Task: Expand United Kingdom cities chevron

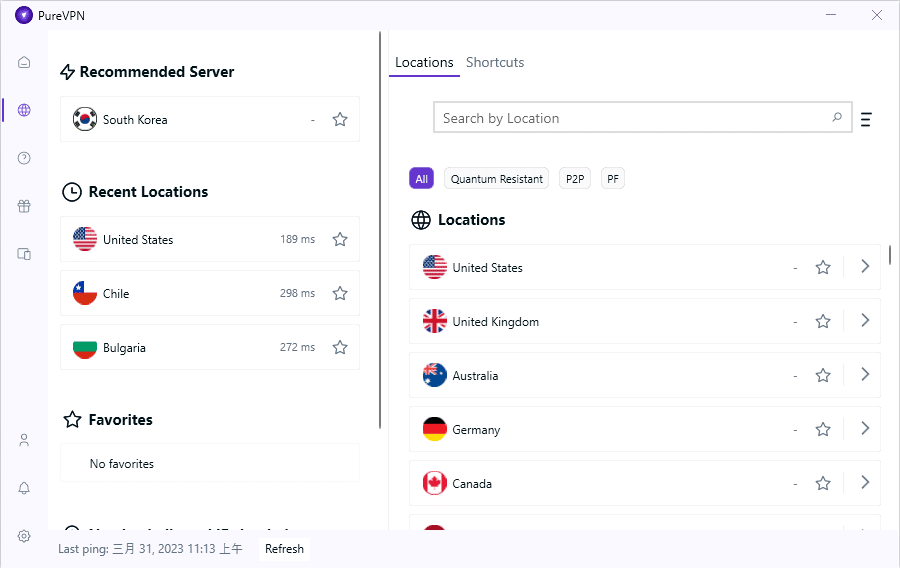Action: click(x=865, y=320)
